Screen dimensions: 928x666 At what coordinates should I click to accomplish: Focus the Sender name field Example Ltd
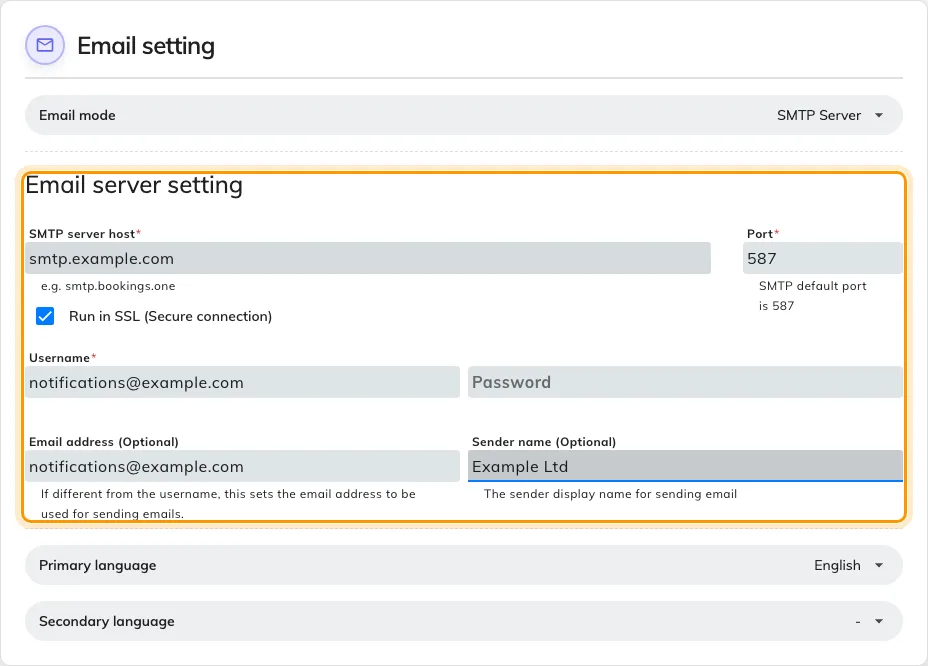(x=685, y=466)
